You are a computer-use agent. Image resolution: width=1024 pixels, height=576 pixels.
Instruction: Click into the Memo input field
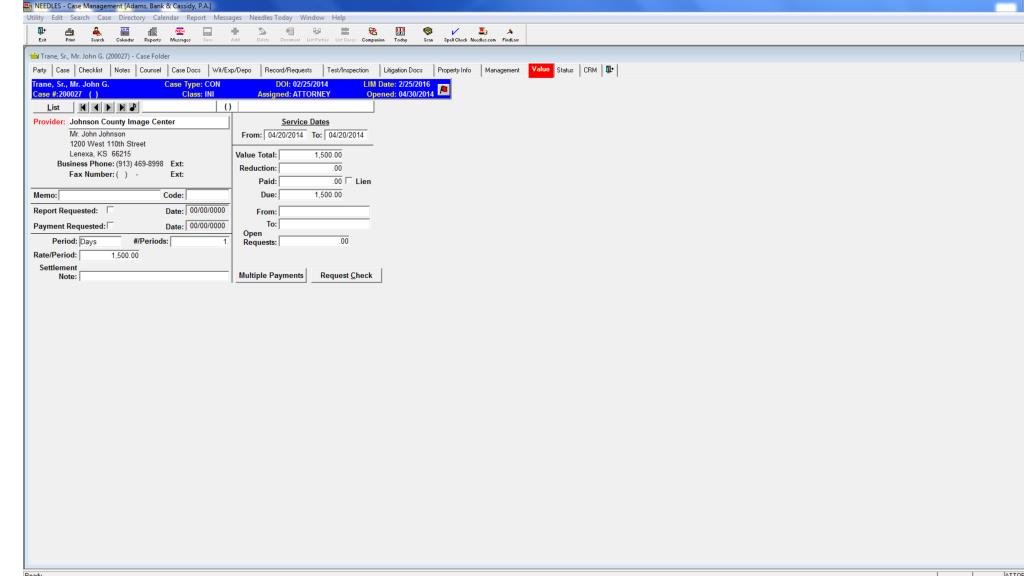click(109, 195)
